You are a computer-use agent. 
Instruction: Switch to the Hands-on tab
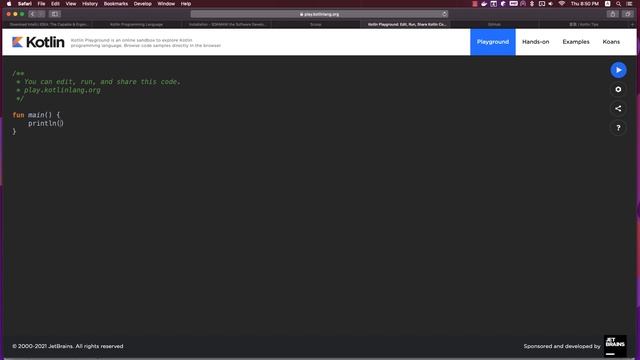click(536, 42)
